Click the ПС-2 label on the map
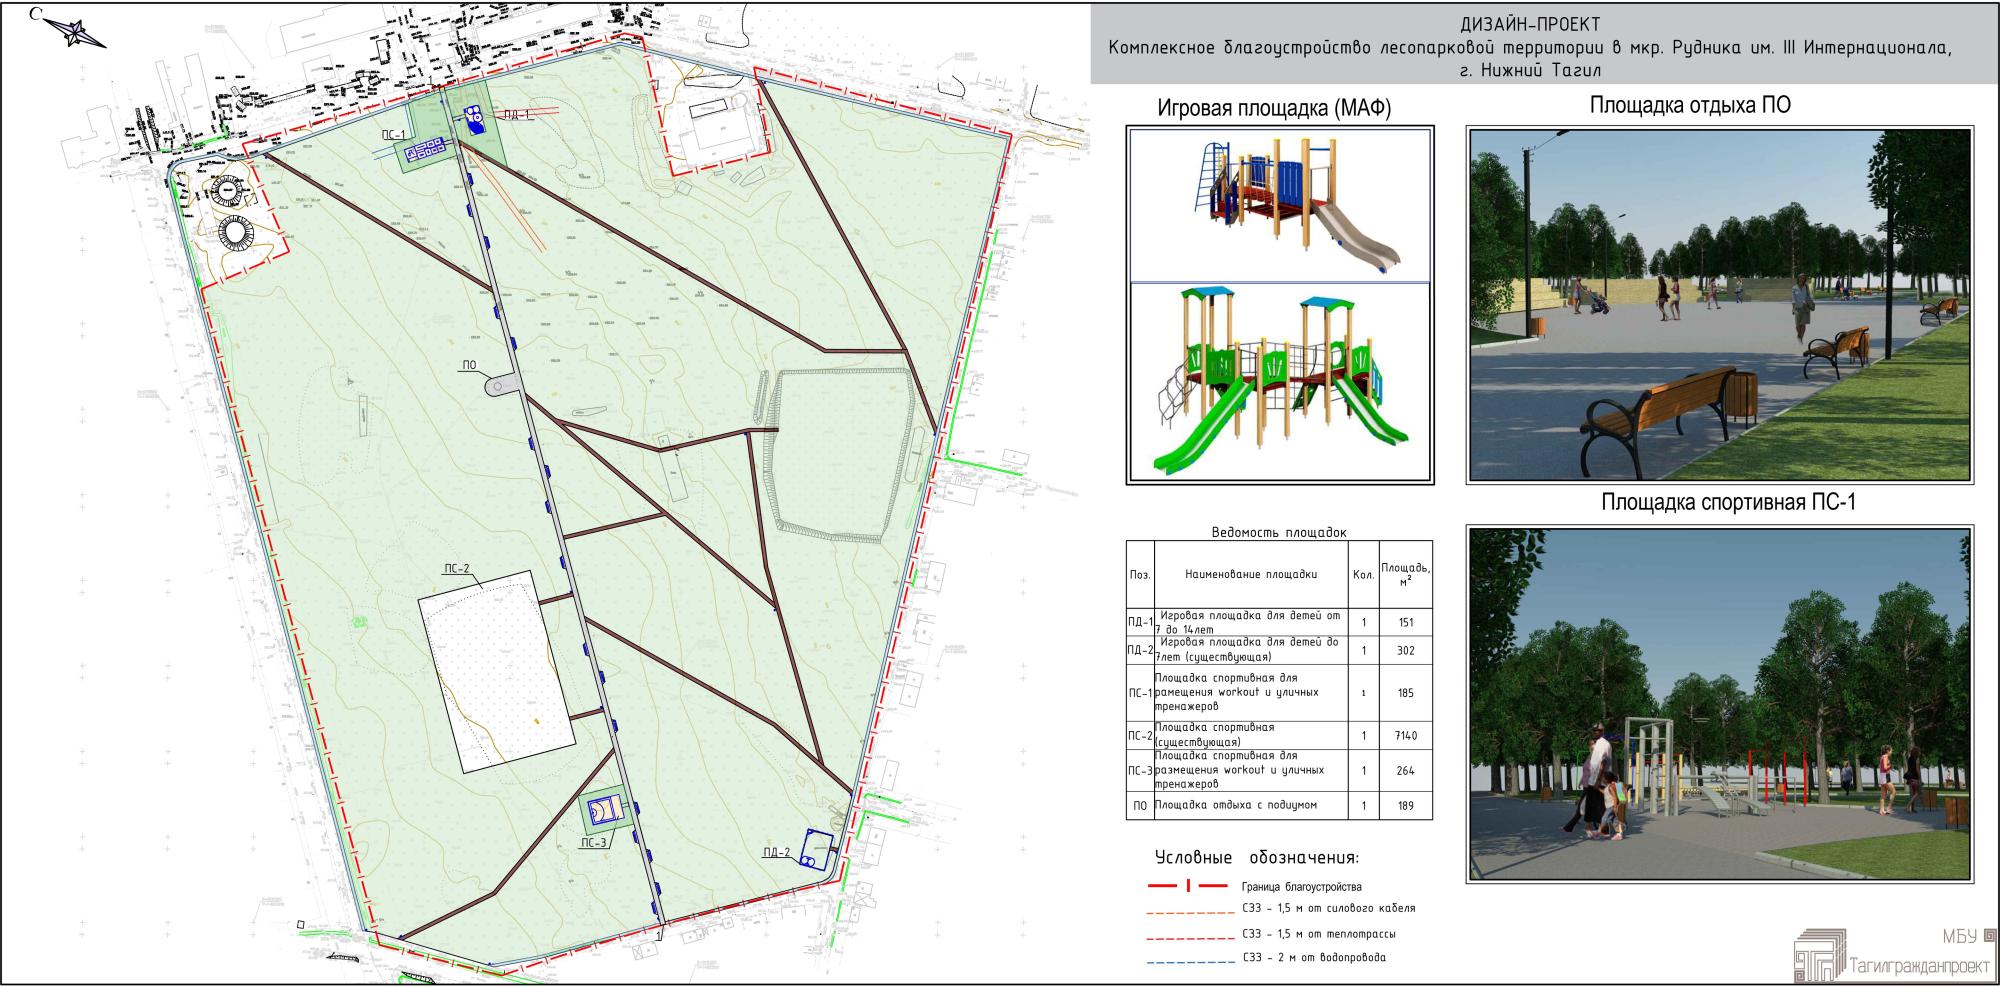The width and height of the screenshot is (2000, 988). coord(456,567)
